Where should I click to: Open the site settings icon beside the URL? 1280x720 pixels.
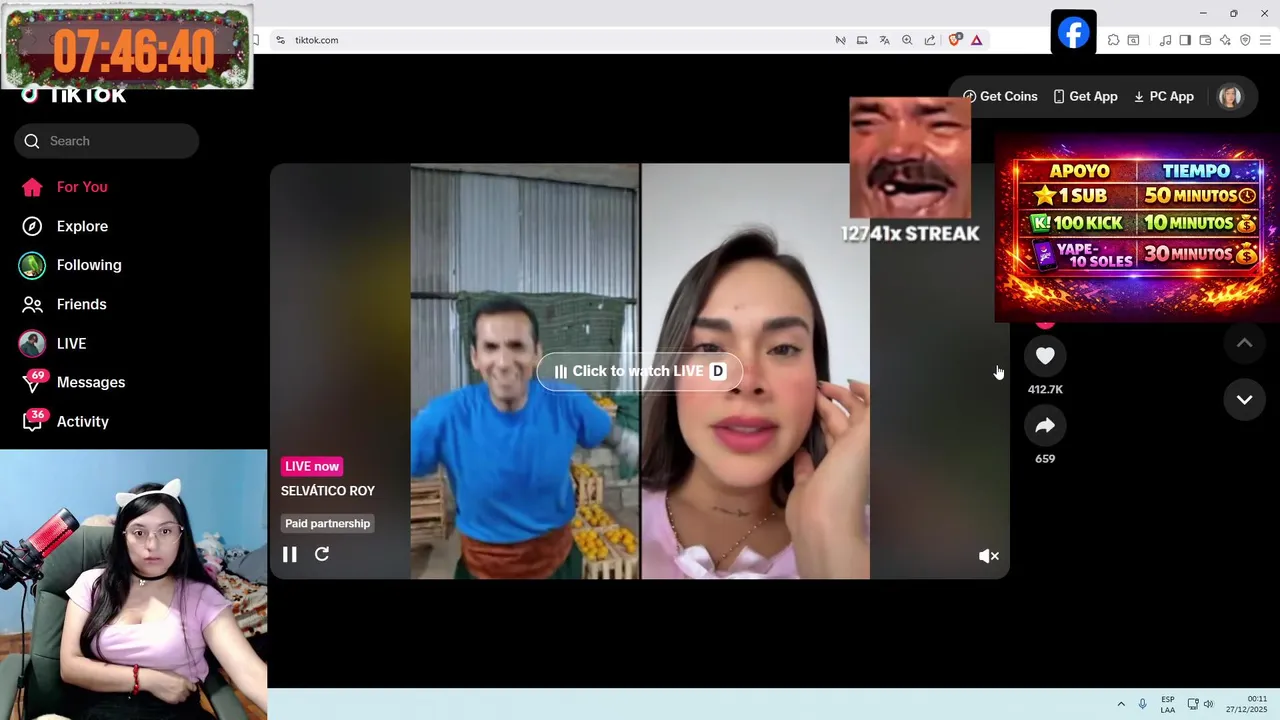point(281,40)
